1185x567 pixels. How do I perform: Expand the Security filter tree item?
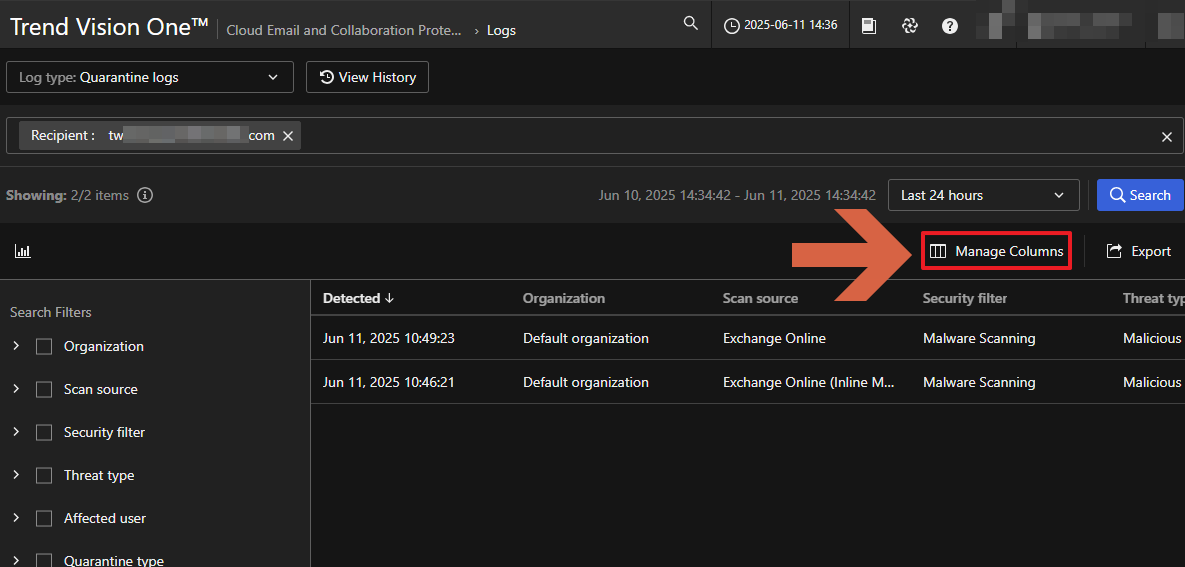click(x=16, y=432)
